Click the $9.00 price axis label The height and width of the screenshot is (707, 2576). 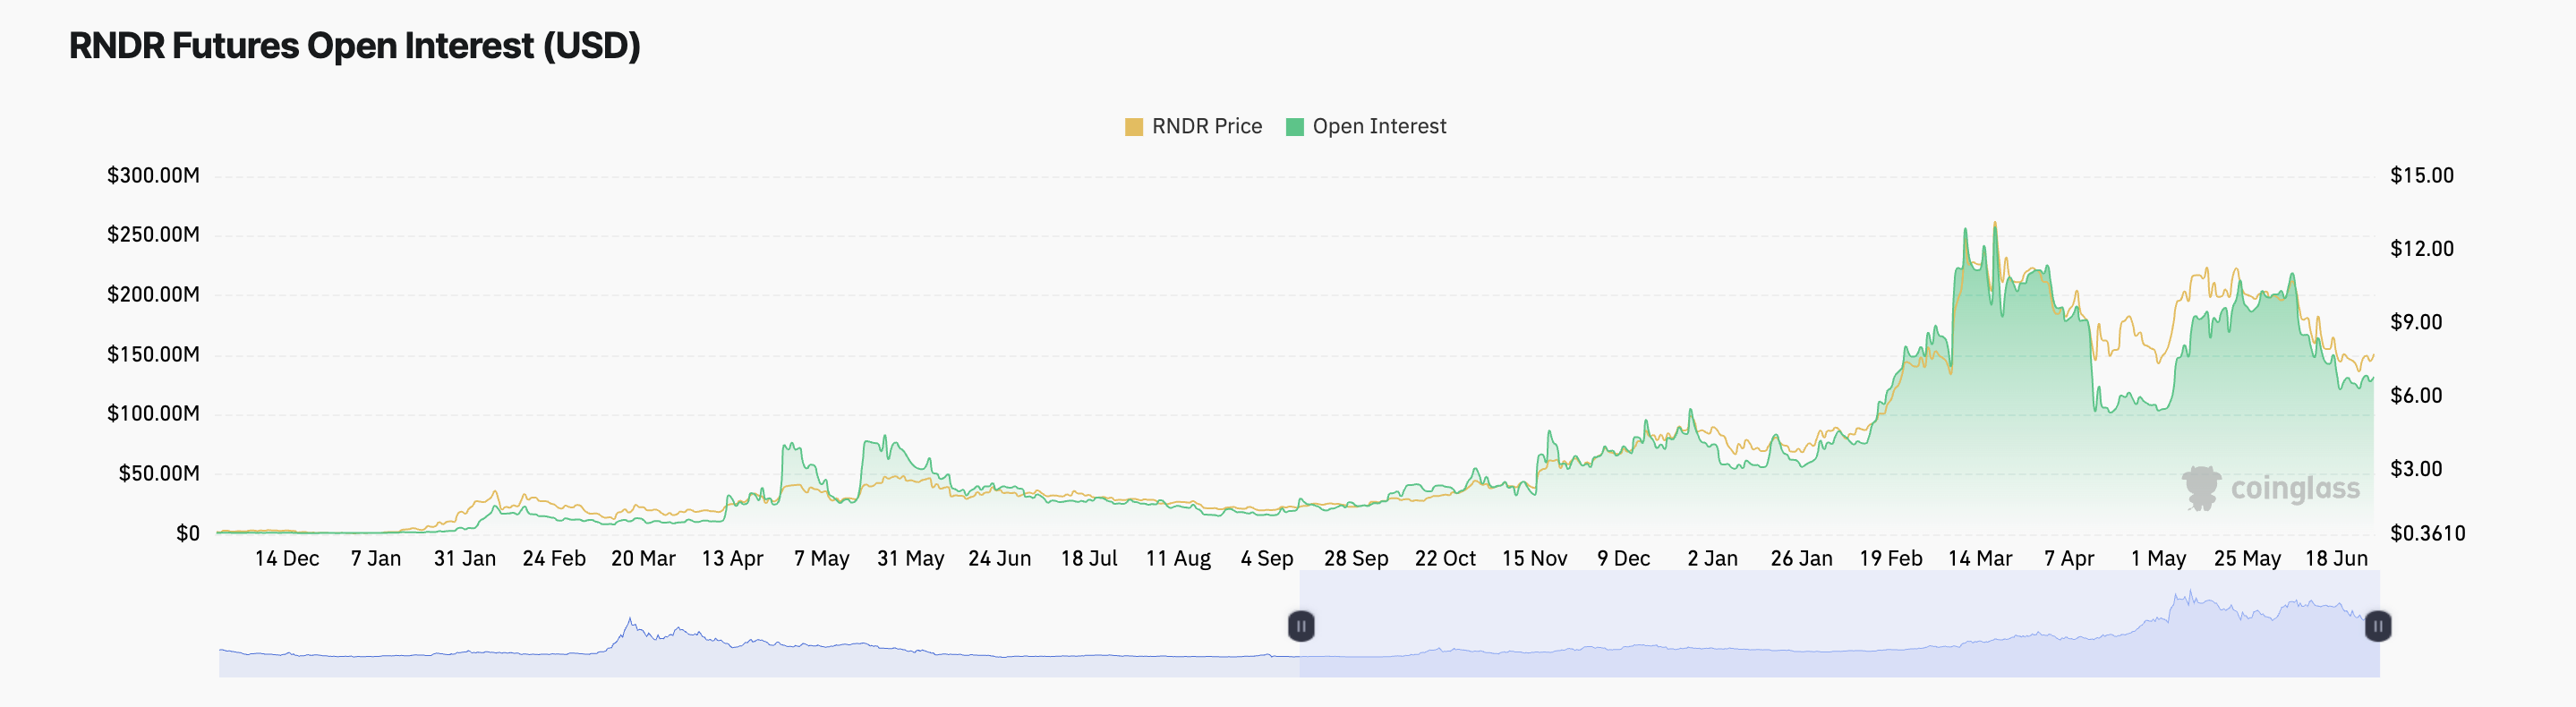[2416, 322]
